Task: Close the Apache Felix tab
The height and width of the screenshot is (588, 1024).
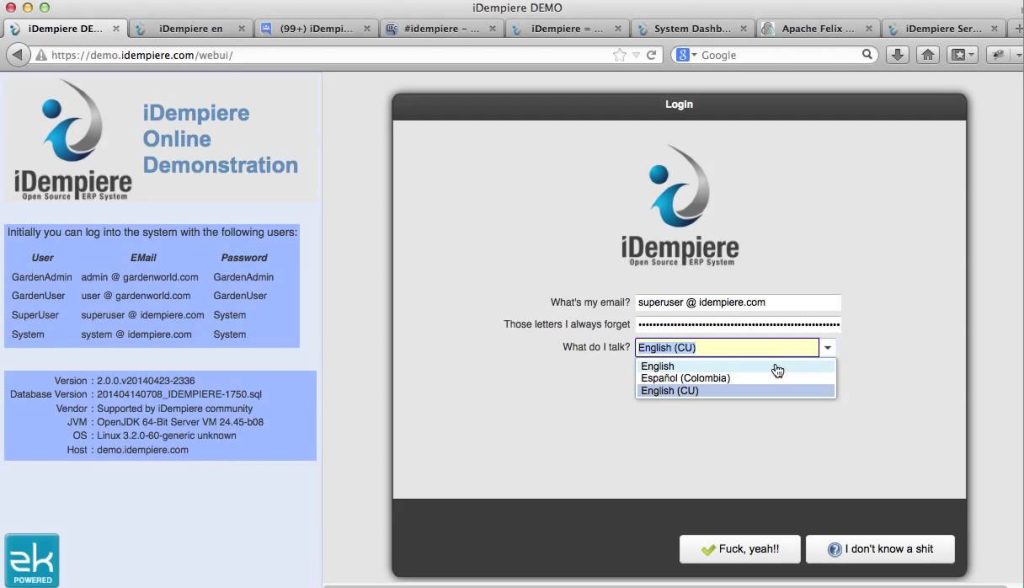Action: (869, 29)
